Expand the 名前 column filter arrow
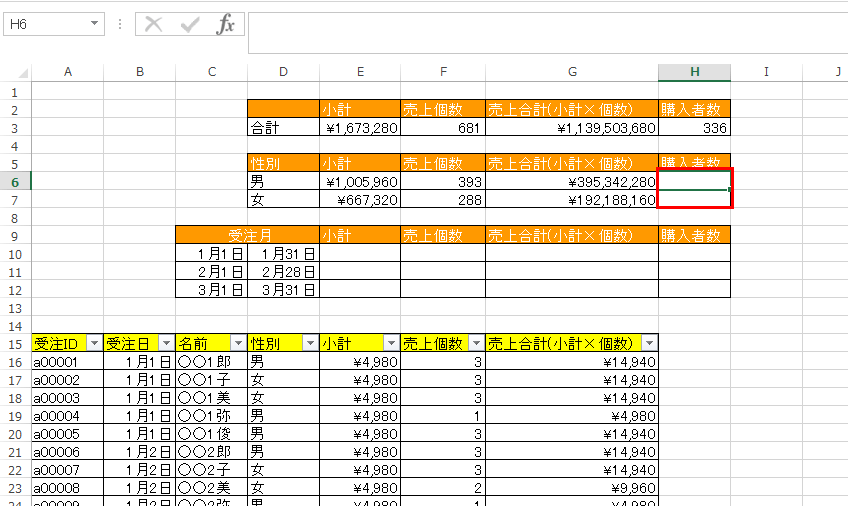 [x=238, y=343]
